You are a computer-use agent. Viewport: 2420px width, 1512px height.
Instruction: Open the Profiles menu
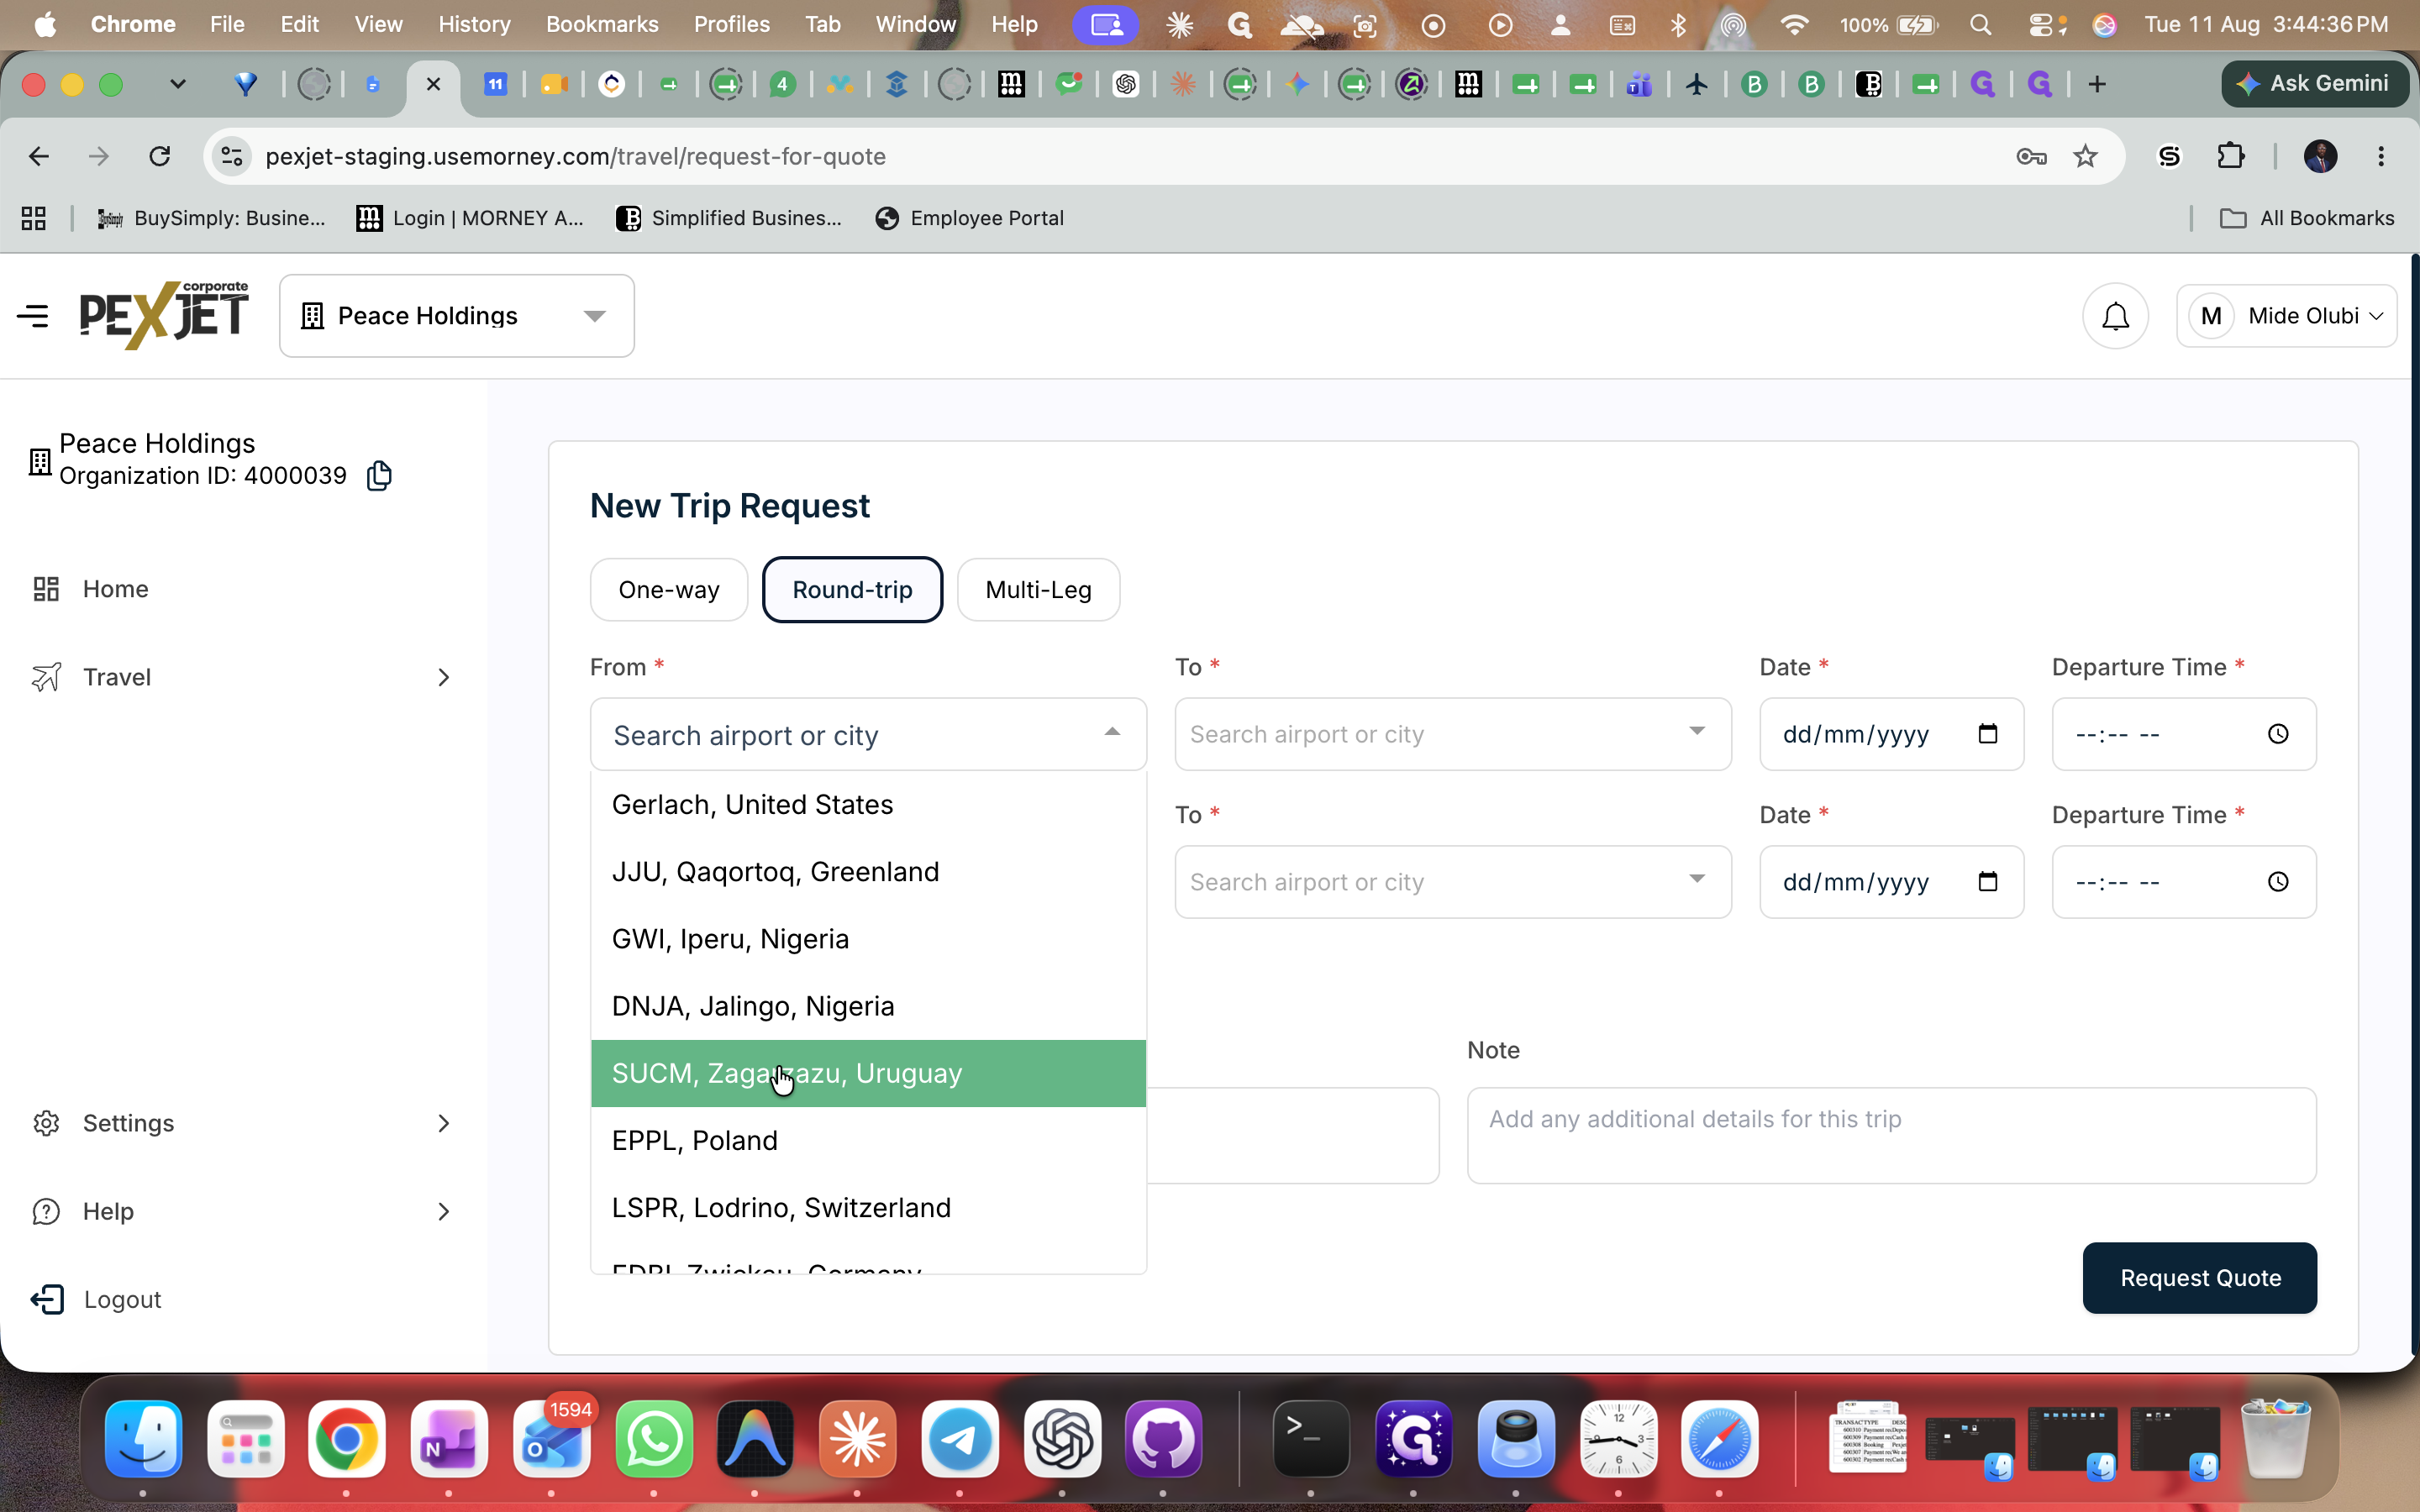click(x=732, y=25)
